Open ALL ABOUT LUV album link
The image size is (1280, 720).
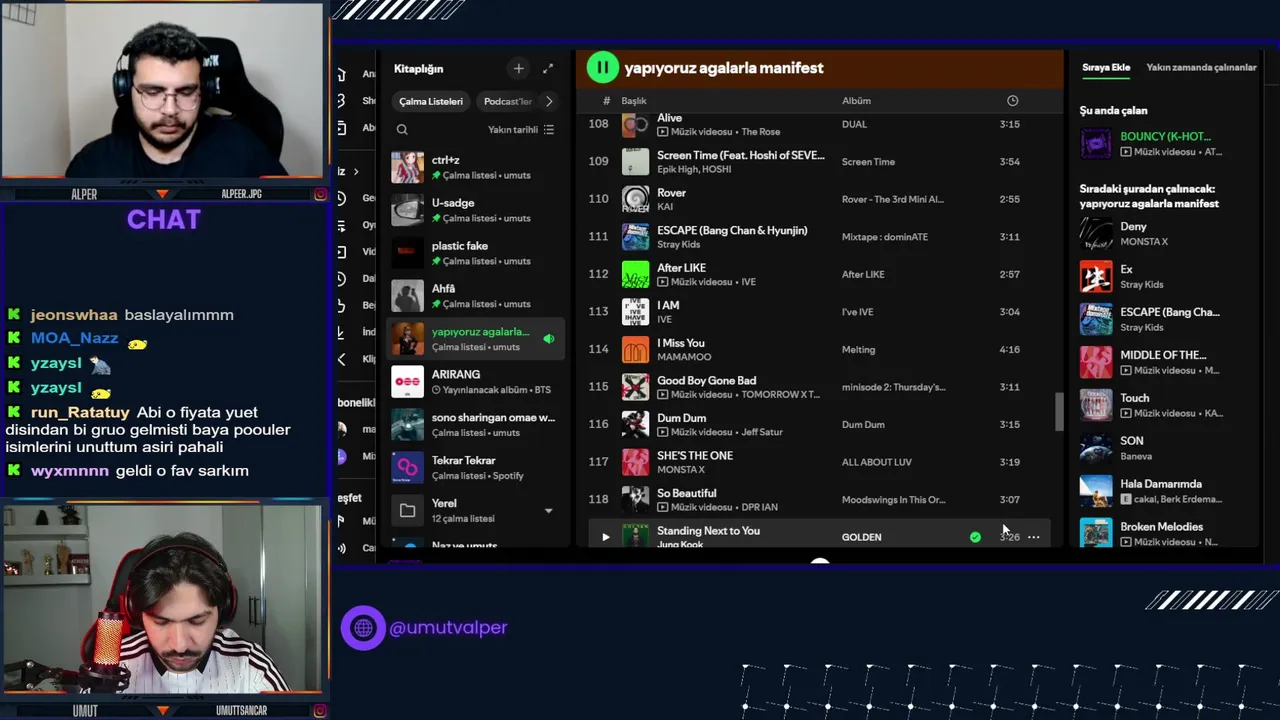click(876, 462)
